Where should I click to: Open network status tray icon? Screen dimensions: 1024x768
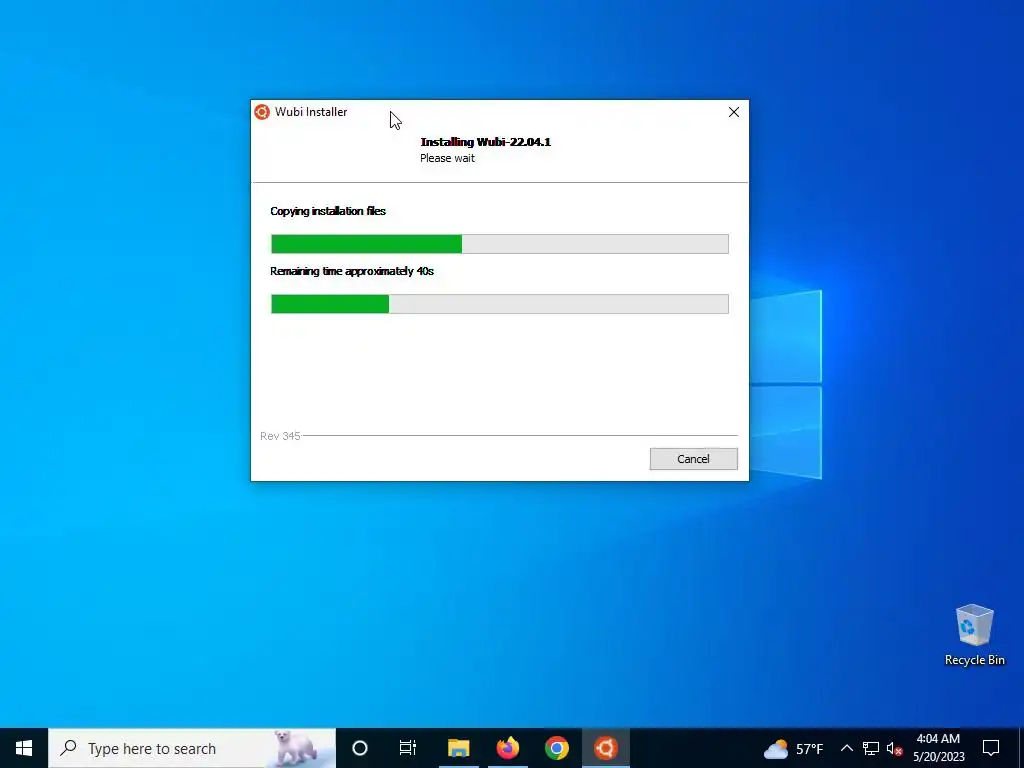click(871, 748)
